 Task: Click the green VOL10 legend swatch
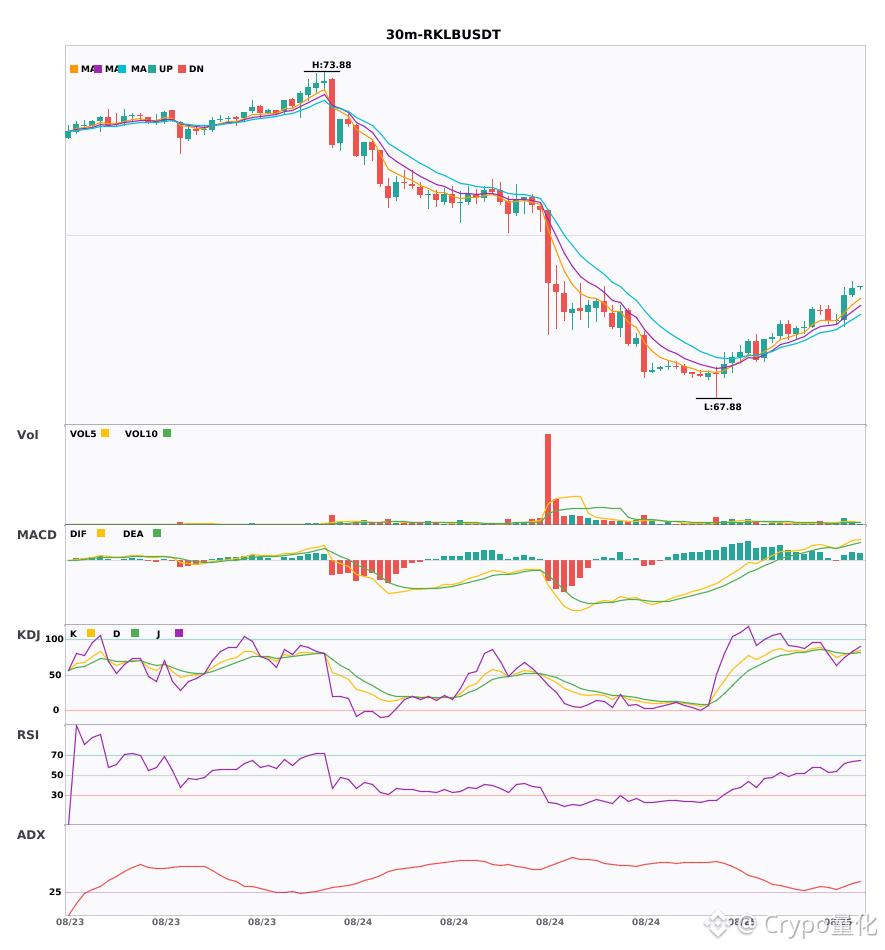click(x=167, y=433)
